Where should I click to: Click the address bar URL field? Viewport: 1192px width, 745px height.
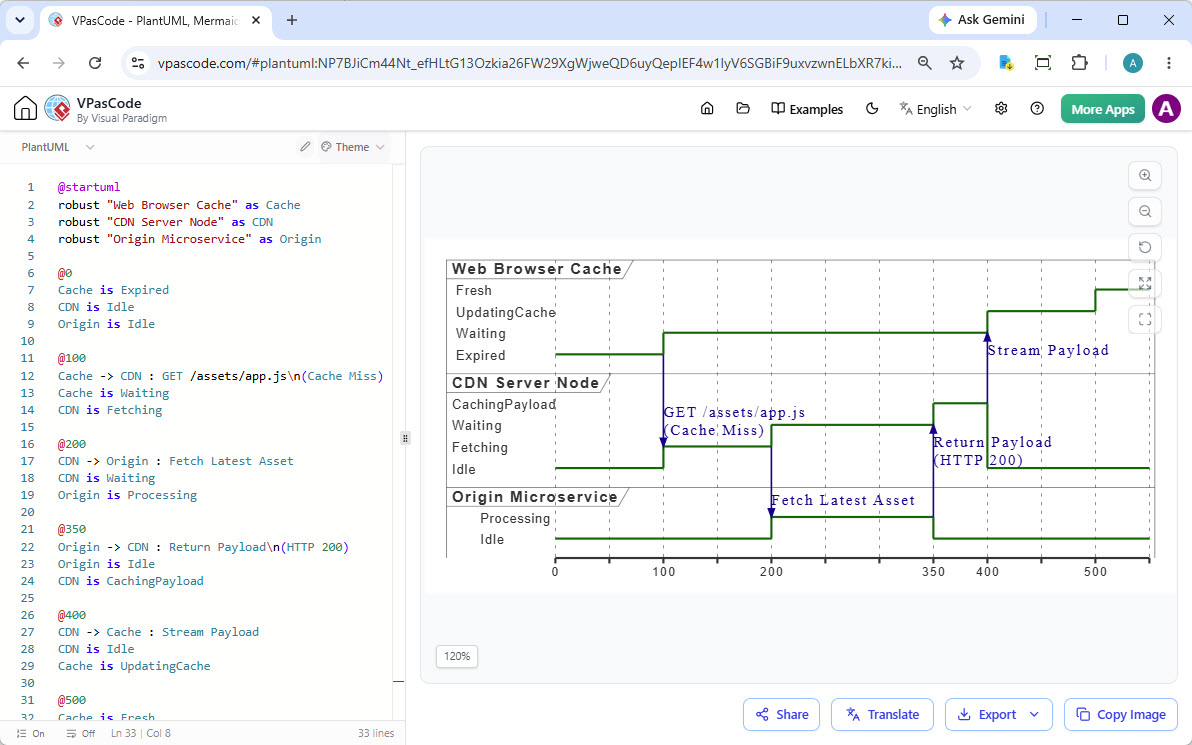click(x=530, y=63)
